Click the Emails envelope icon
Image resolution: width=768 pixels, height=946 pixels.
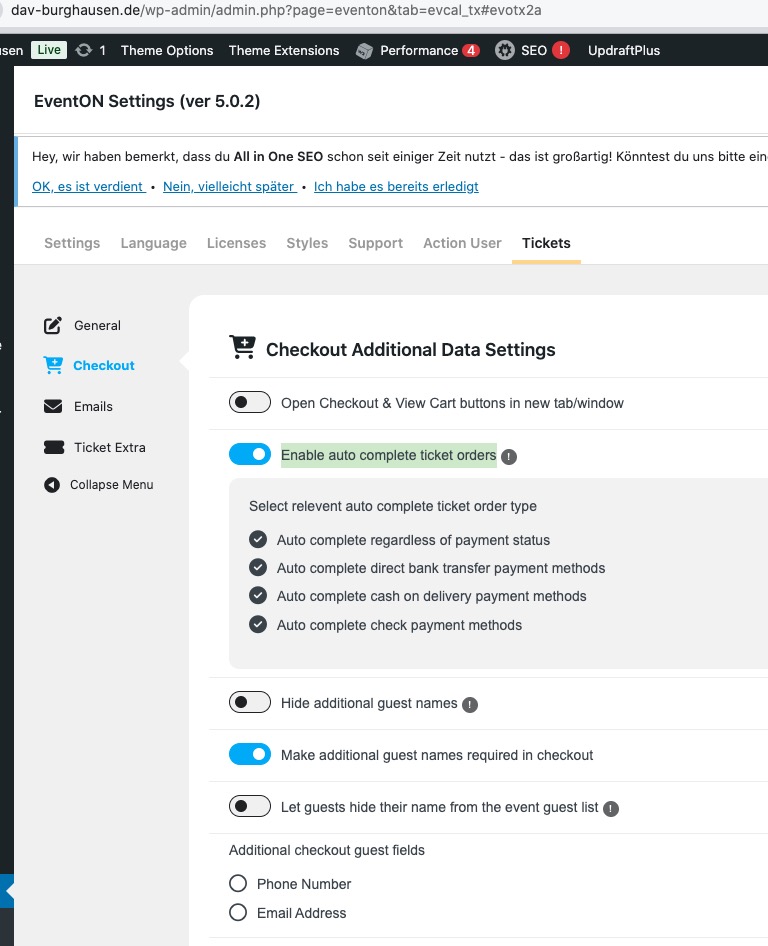(53, 407)
